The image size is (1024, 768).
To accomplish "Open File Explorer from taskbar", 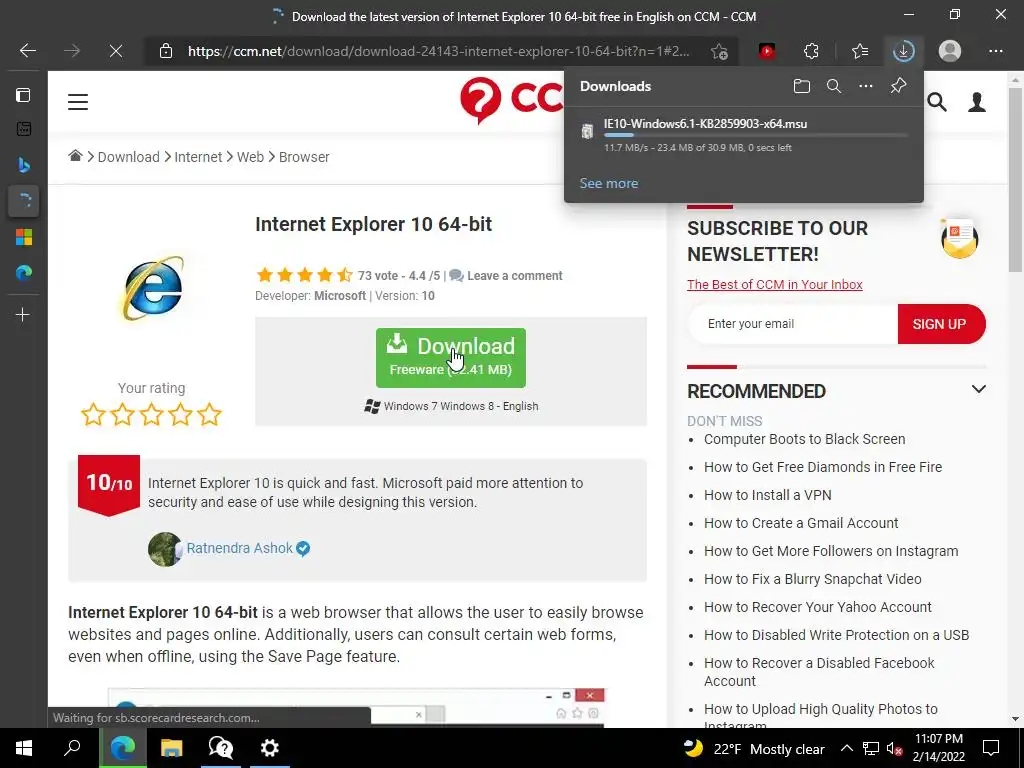I will (x=171, y=748).
